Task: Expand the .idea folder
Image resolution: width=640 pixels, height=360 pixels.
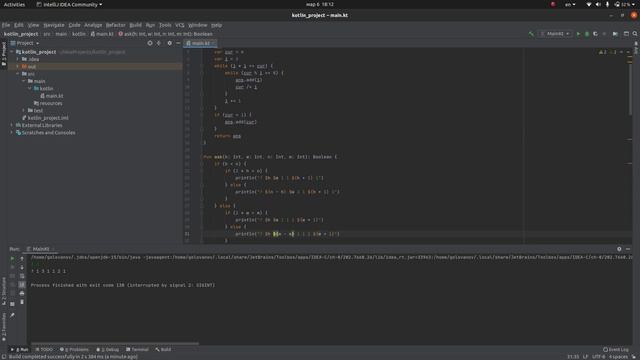Action: point(18,59)
